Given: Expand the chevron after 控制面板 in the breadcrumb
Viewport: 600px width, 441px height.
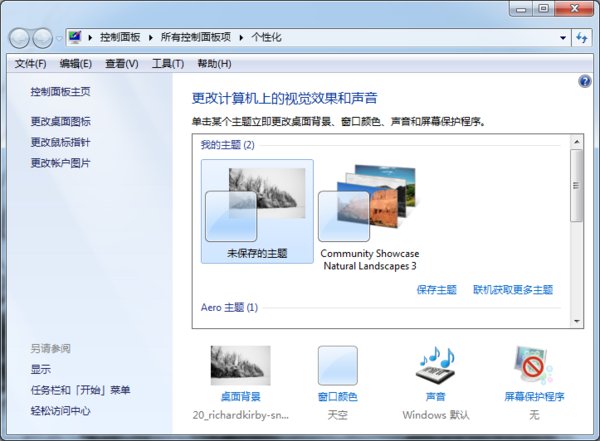Looking at the screenshot, I should pos(151,38).
